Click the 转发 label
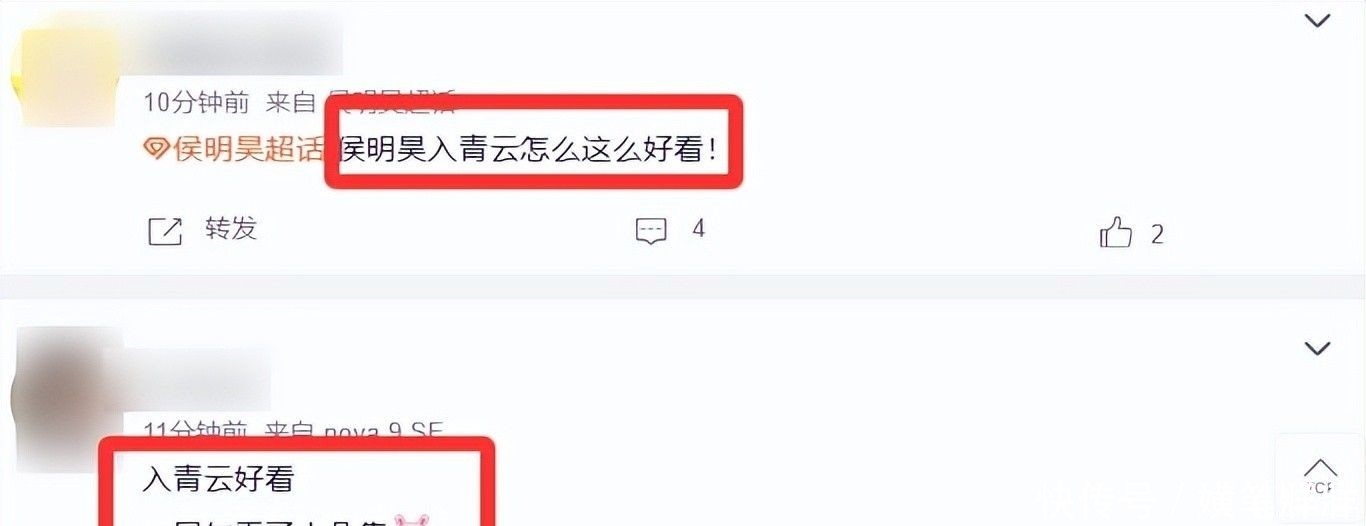 (231, 229)
